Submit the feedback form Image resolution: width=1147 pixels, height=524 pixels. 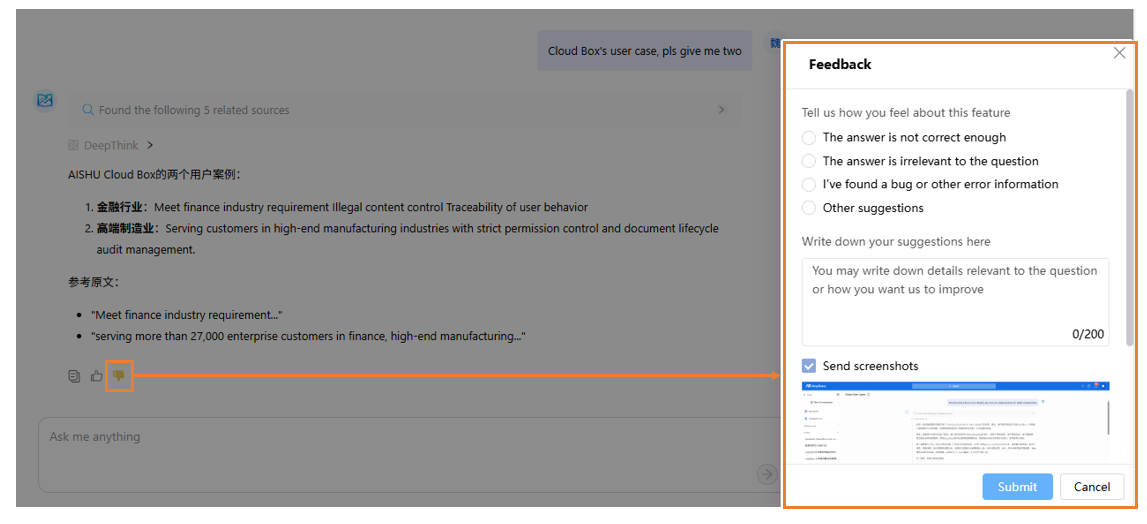click(x=1017, y=487)
